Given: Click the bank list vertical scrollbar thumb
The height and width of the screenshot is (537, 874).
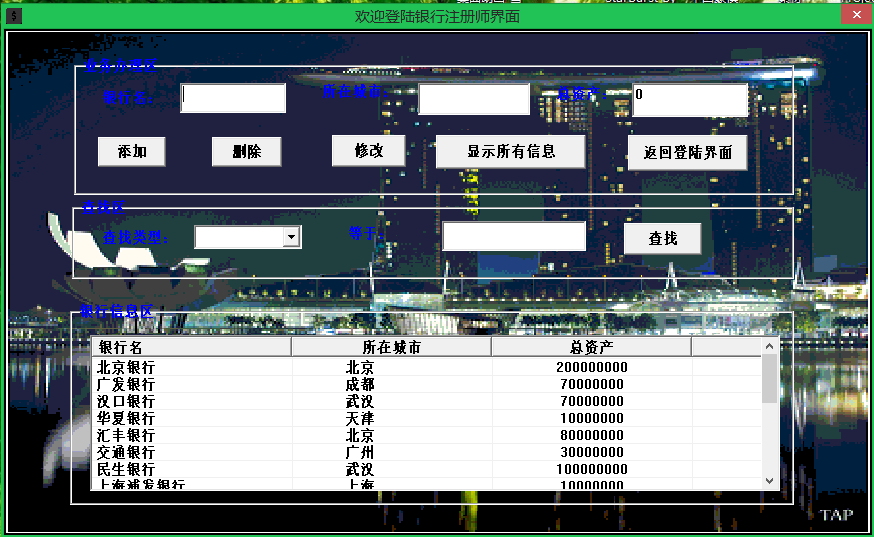Looking at the screenshot, I should pos(770,379).
